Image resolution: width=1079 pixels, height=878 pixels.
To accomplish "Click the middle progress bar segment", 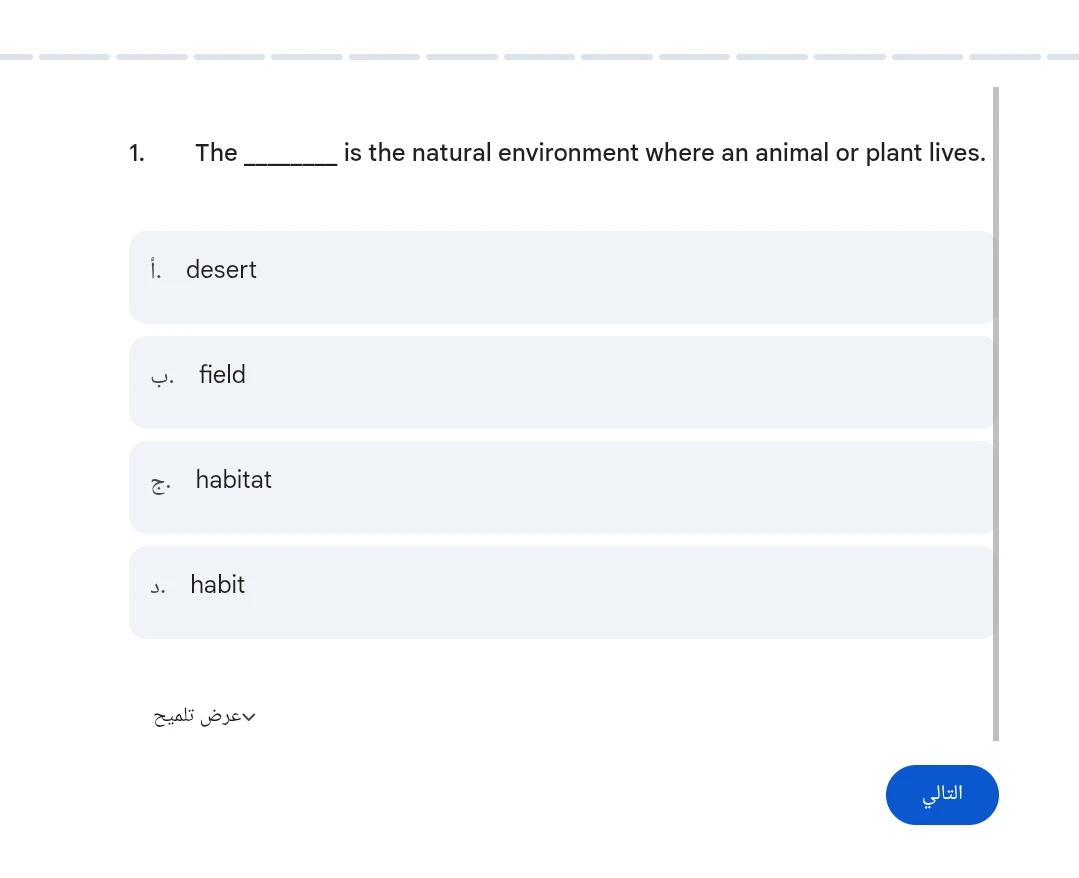I will click(539, 55).
